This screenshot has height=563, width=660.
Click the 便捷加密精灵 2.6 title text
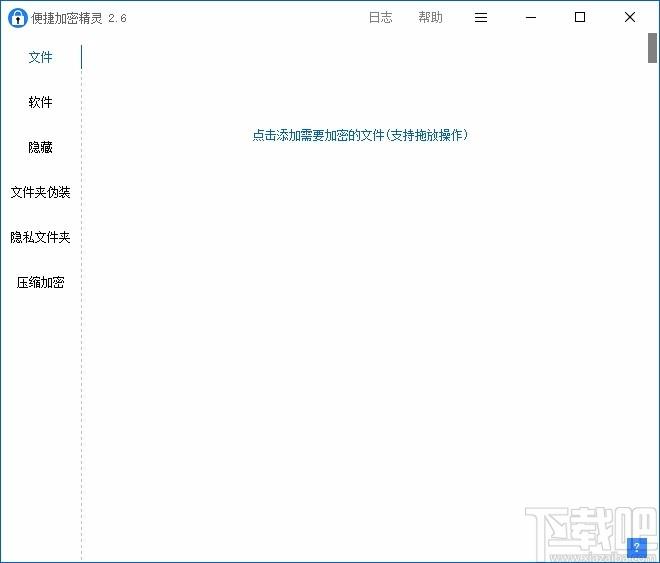(x=79, y=18)
